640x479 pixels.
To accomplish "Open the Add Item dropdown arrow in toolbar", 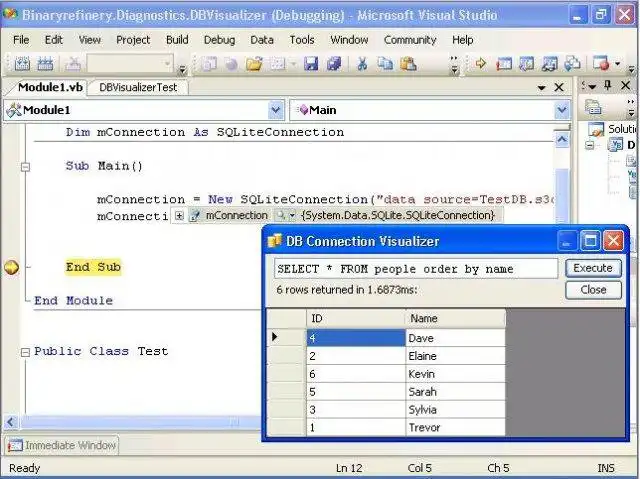I will [293, 64].
